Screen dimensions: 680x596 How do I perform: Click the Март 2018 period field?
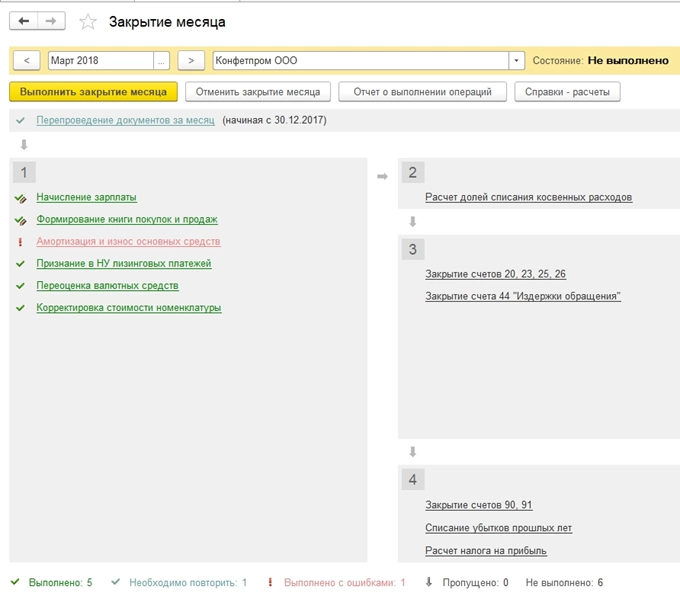click(100, 61)
